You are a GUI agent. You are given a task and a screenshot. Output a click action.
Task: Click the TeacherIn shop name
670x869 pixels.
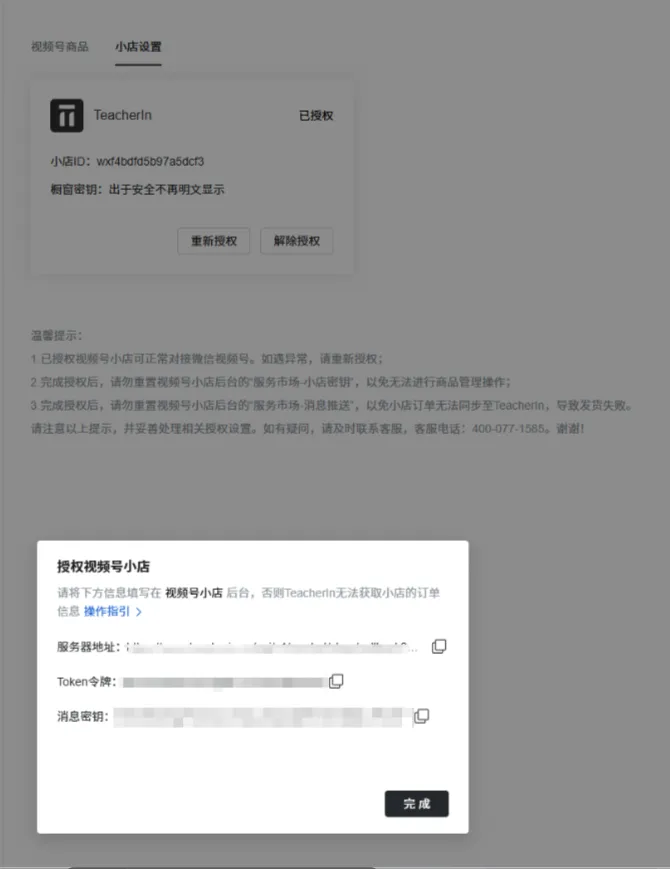[x=122, y=115]
